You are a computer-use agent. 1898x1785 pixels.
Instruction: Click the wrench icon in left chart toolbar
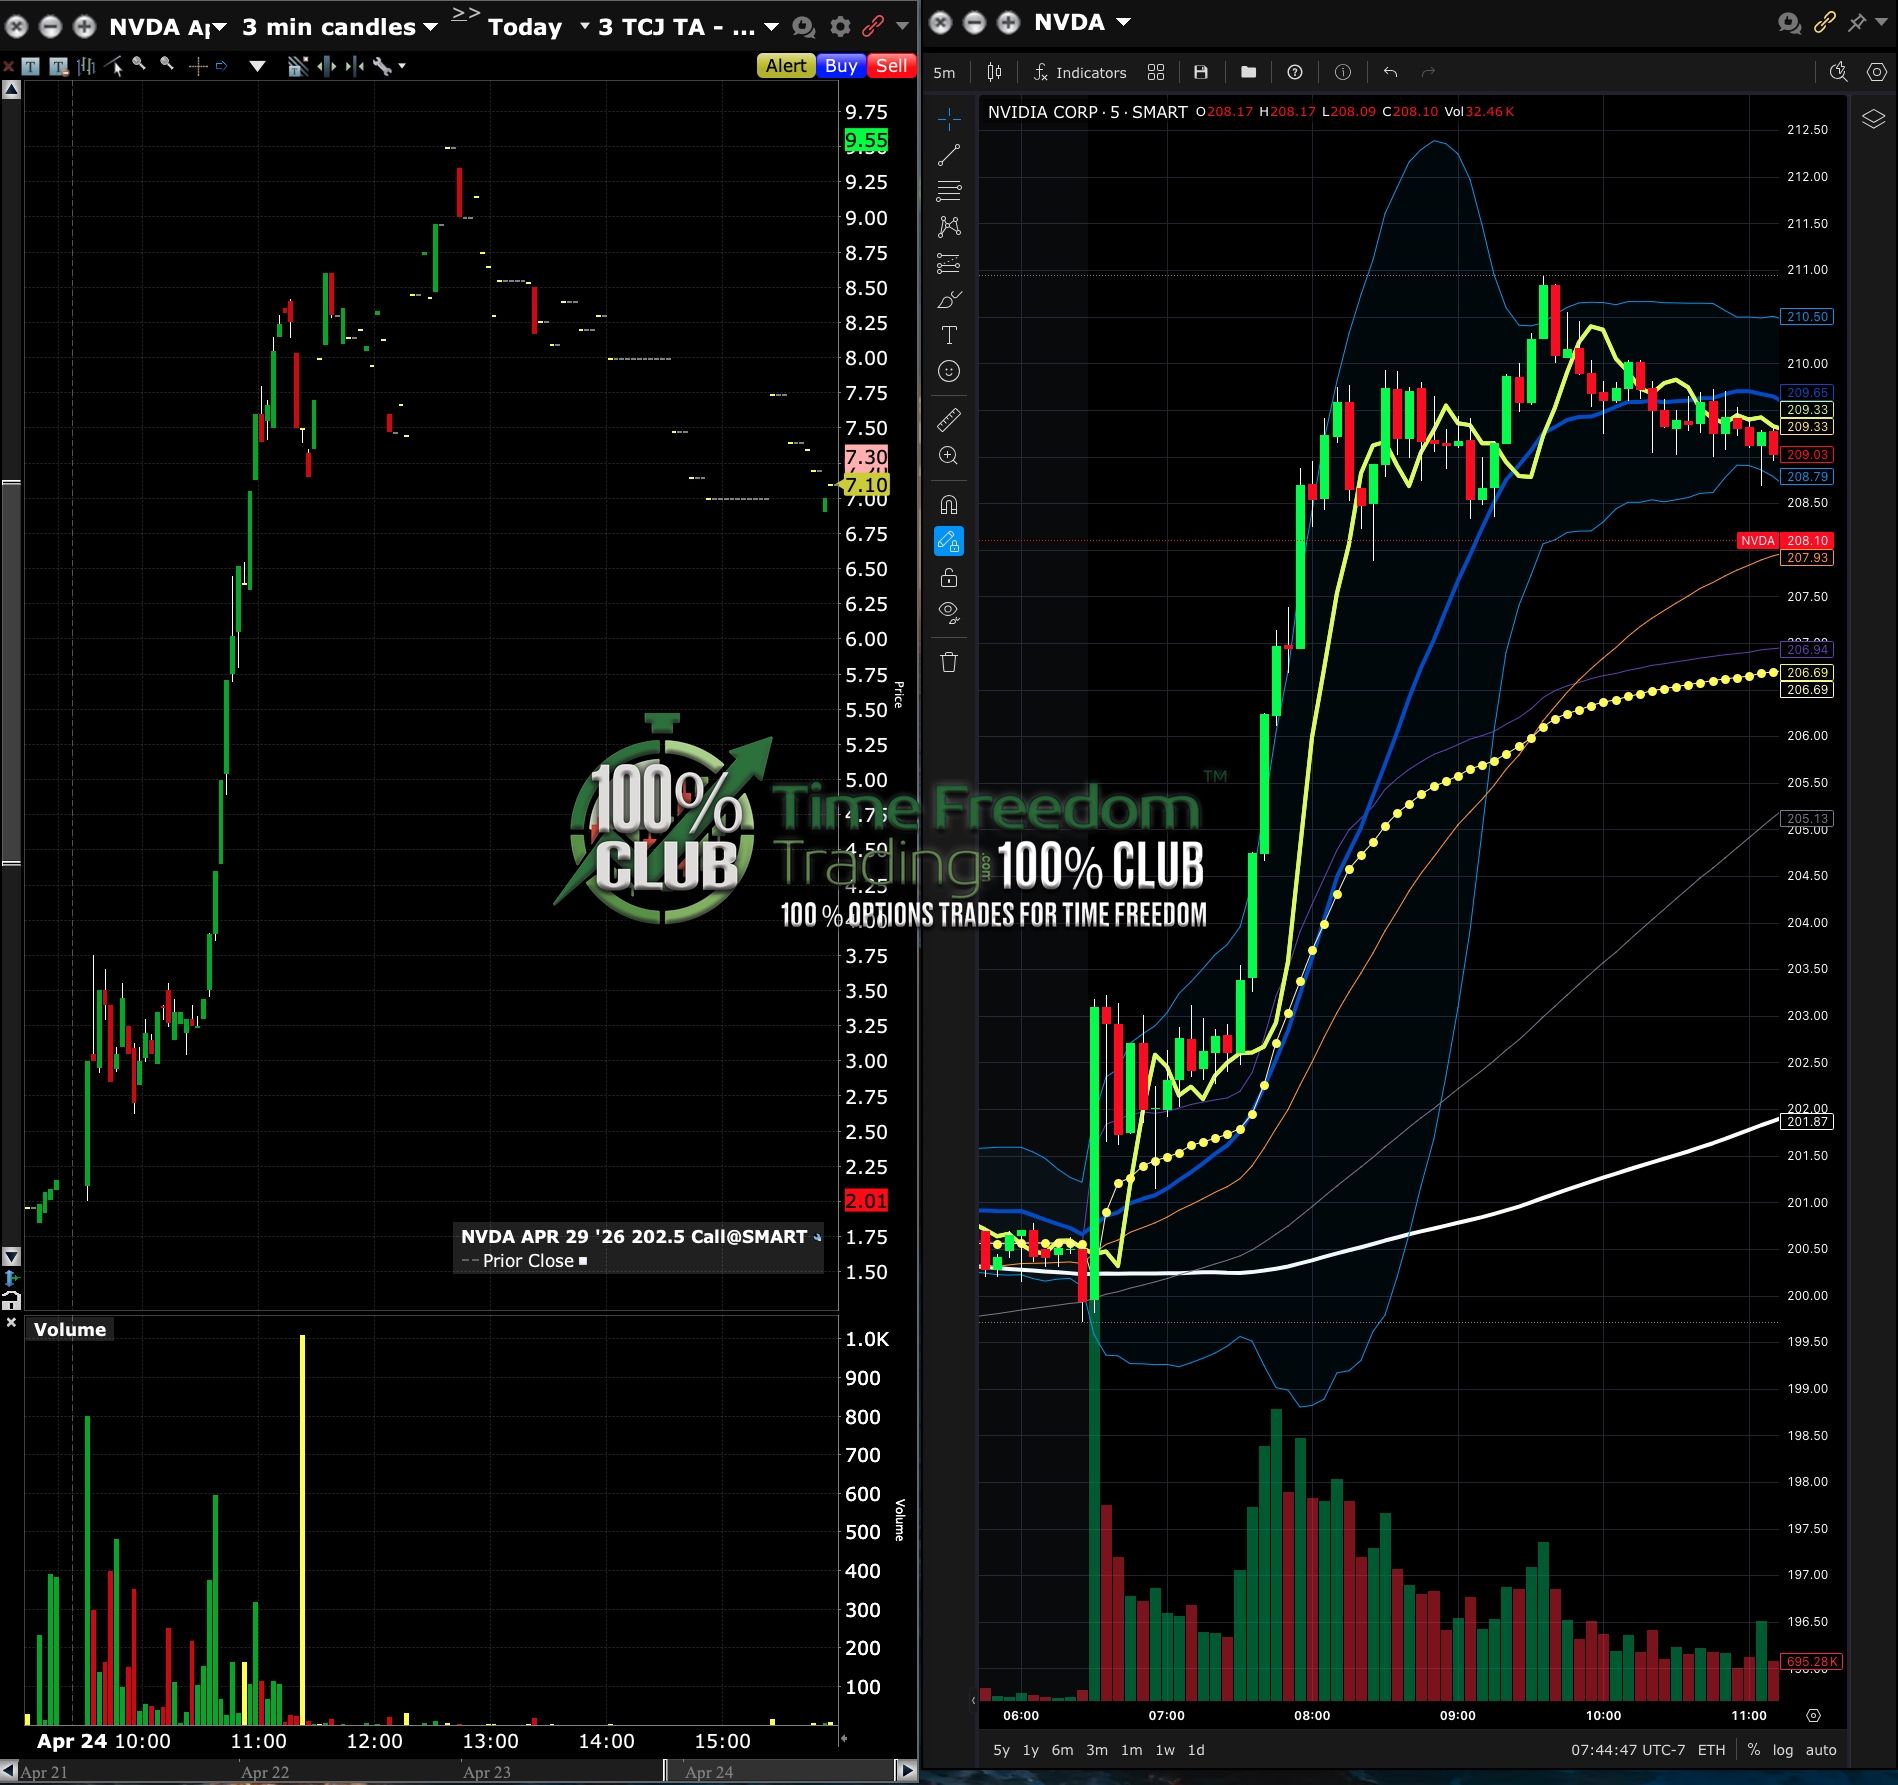[382, 66]
